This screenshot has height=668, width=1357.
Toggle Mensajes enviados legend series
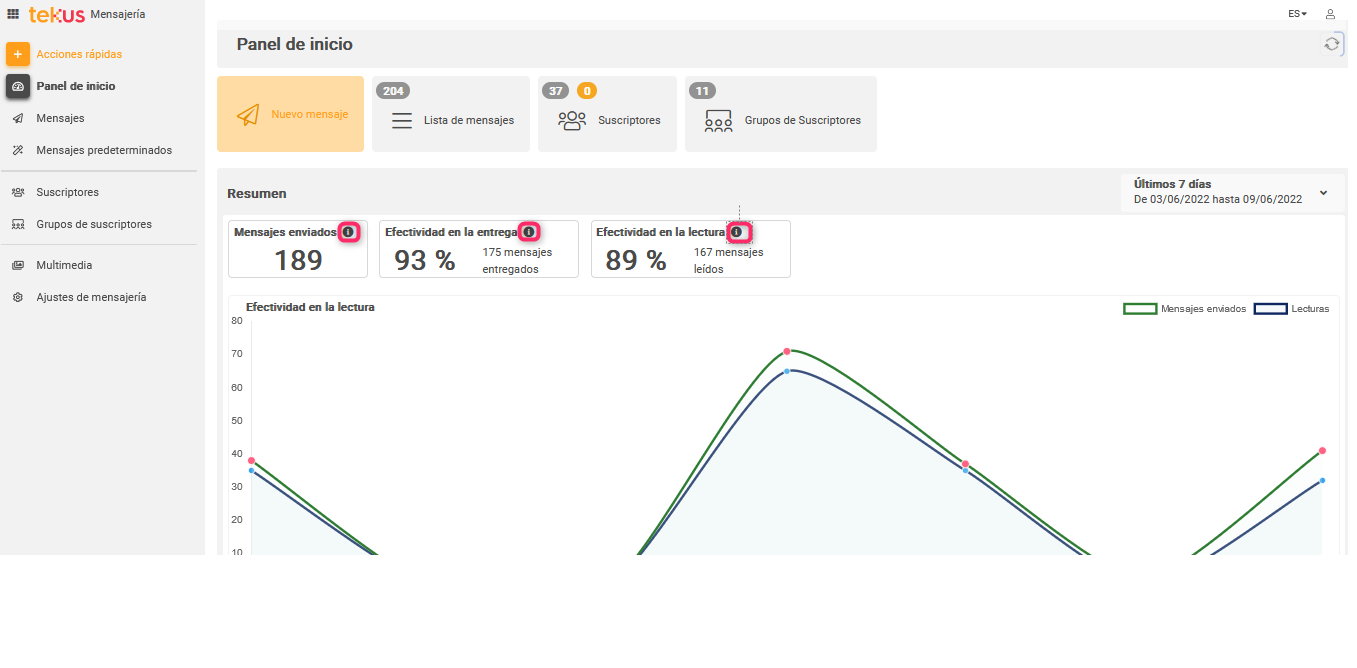click(x=1185, y=309)
